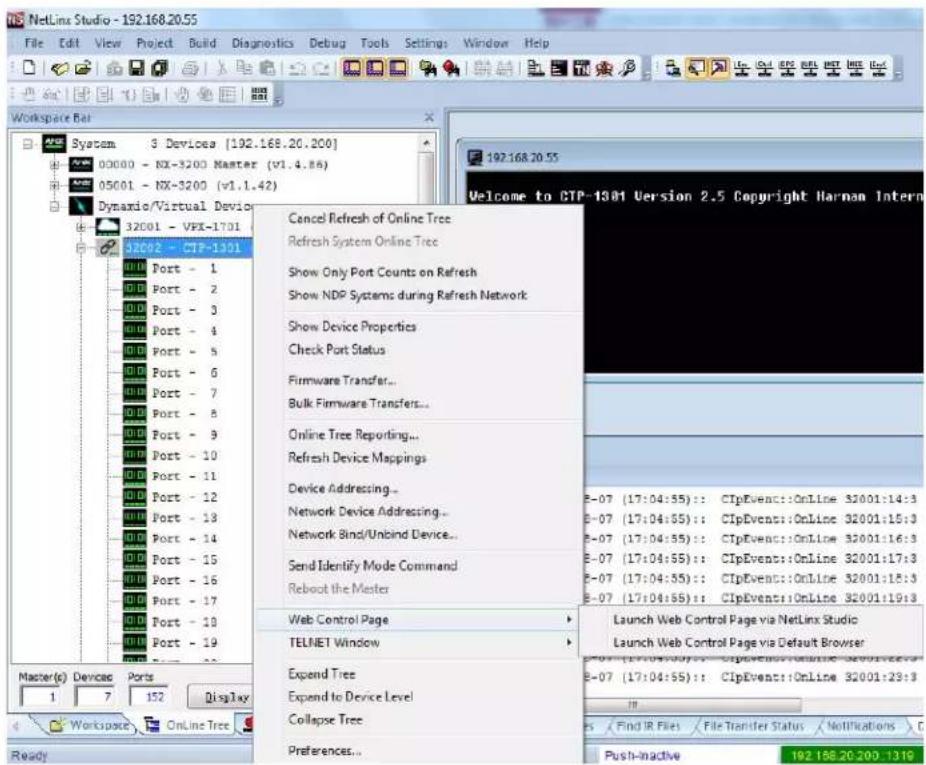The image size is (926, 765).
Task: Collapse the System root tree node
Action: click(x=27, y=144)
